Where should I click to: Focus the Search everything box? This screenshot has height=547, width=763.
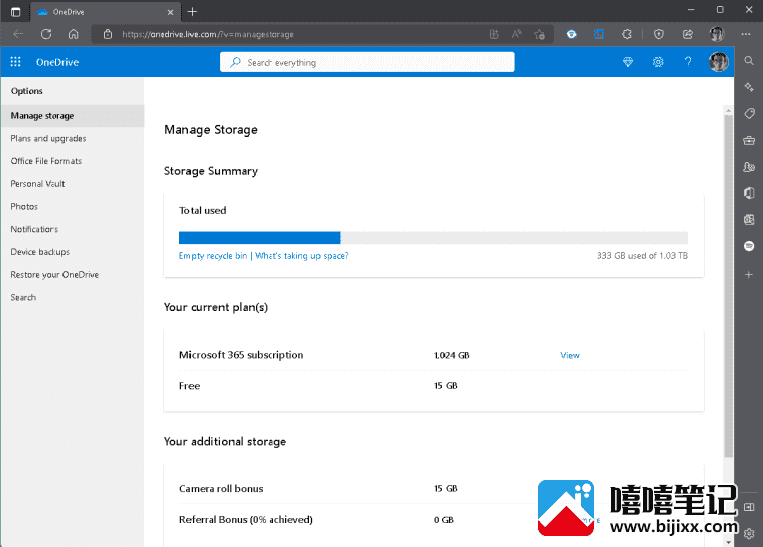(x=367, y=62)
